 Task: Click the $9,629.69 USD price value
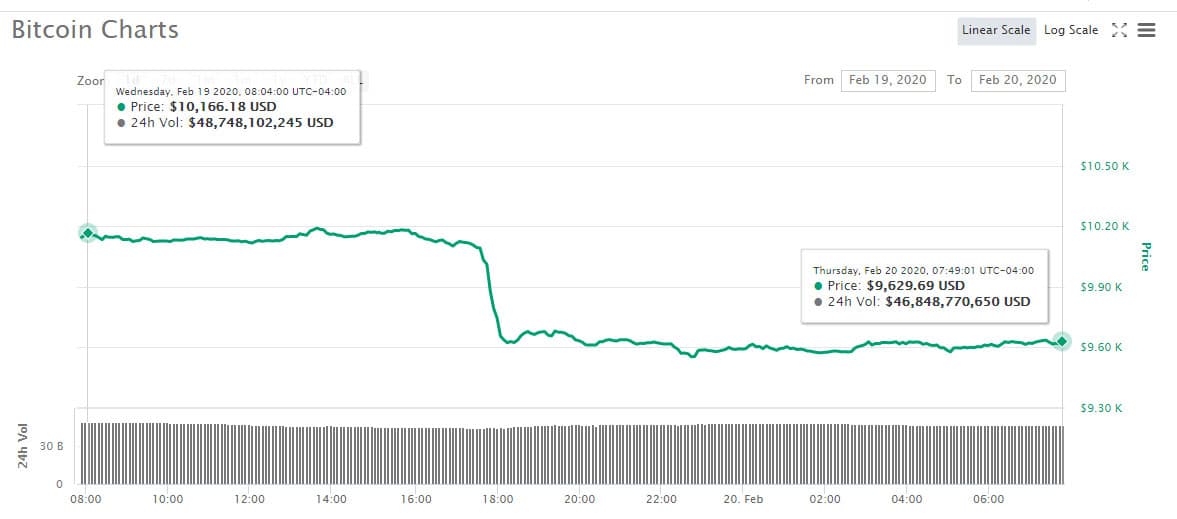(x=916, y=285)
